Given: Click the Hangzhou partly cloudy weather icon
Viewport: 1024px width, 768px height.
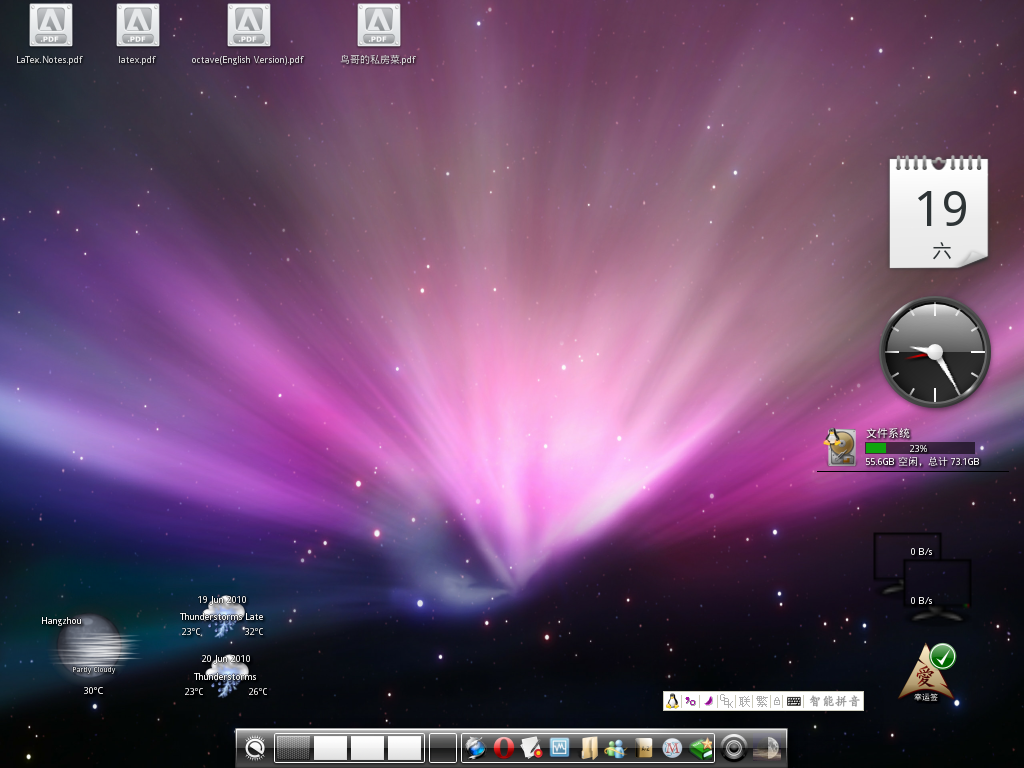Looking at the screenshot, I should pyautogui.click(x=93, y=647).
